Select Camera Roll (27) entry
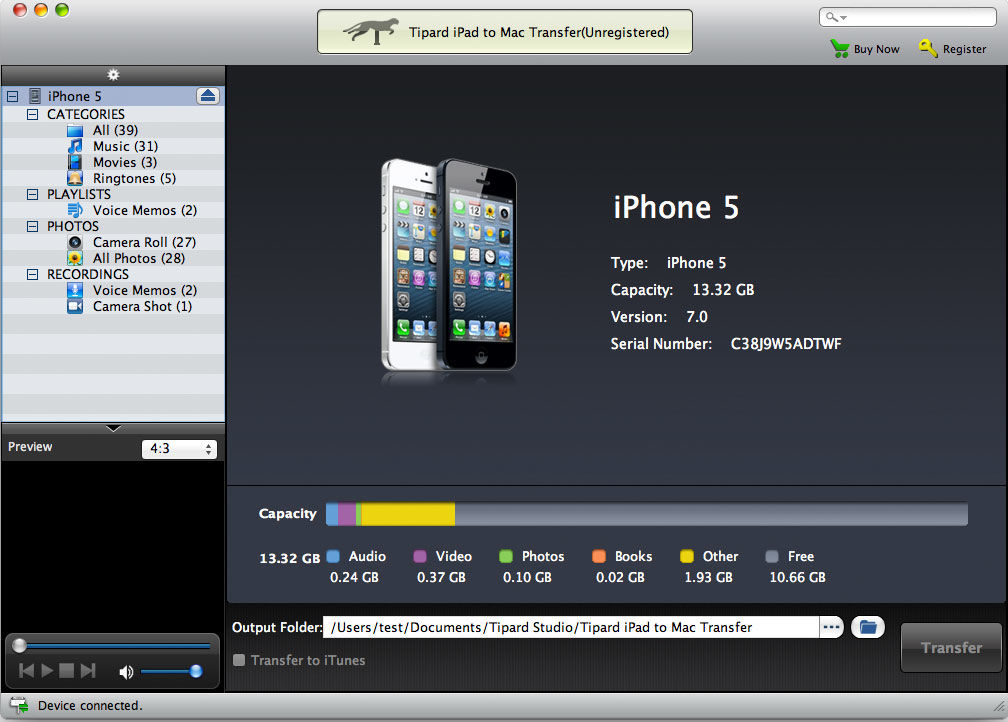1008x722 pixels. [144, 242]
